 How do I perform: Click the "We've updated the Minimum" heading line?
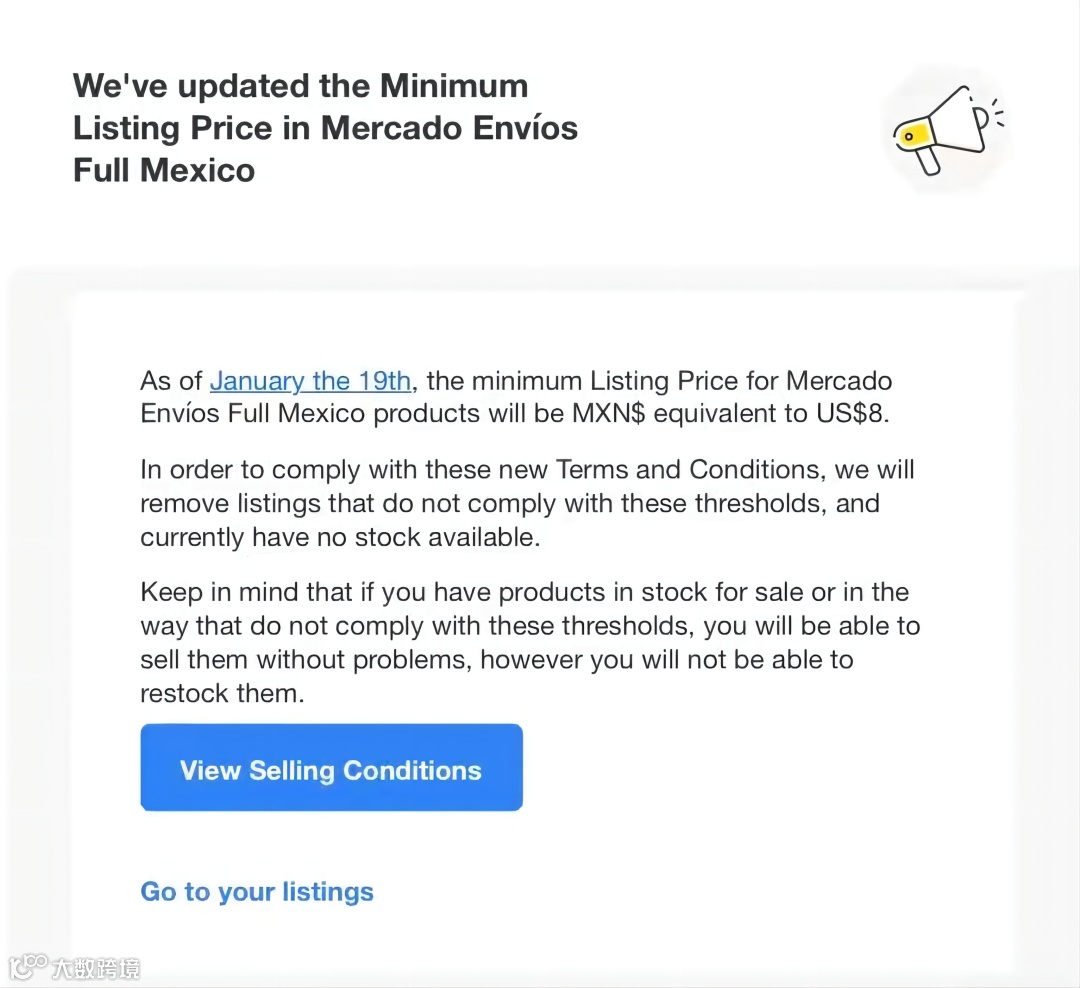(x=300, y=86)
